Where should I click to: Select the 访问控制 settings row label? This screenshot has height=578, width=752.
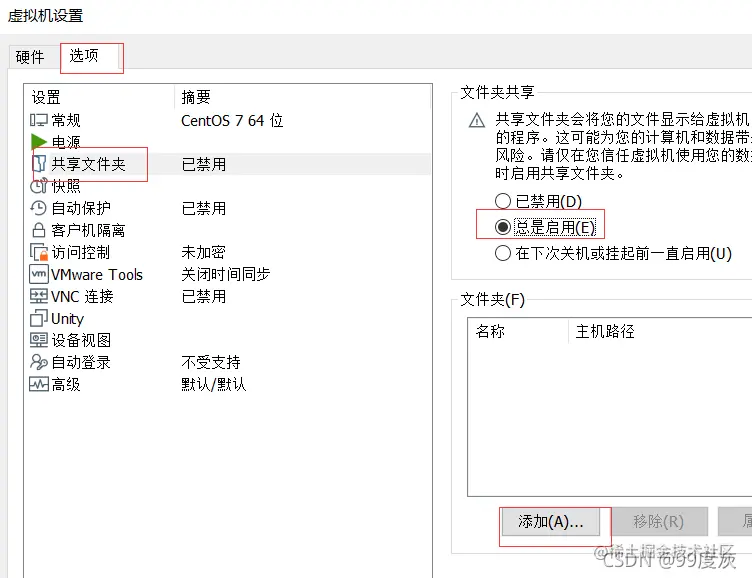pos(81,252)
